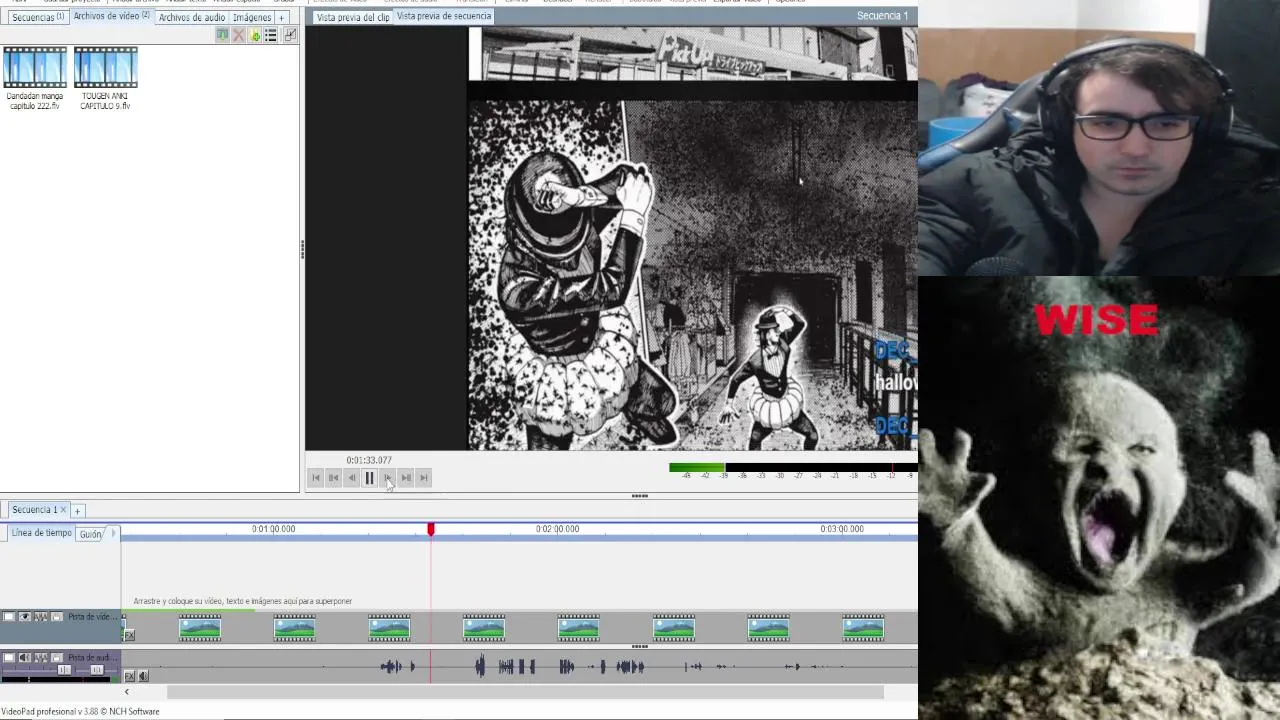The height and width of the screenshot is (720, 1280).
Task: Select first video clip thumbnail on the video track
Action: coord(200,628)
